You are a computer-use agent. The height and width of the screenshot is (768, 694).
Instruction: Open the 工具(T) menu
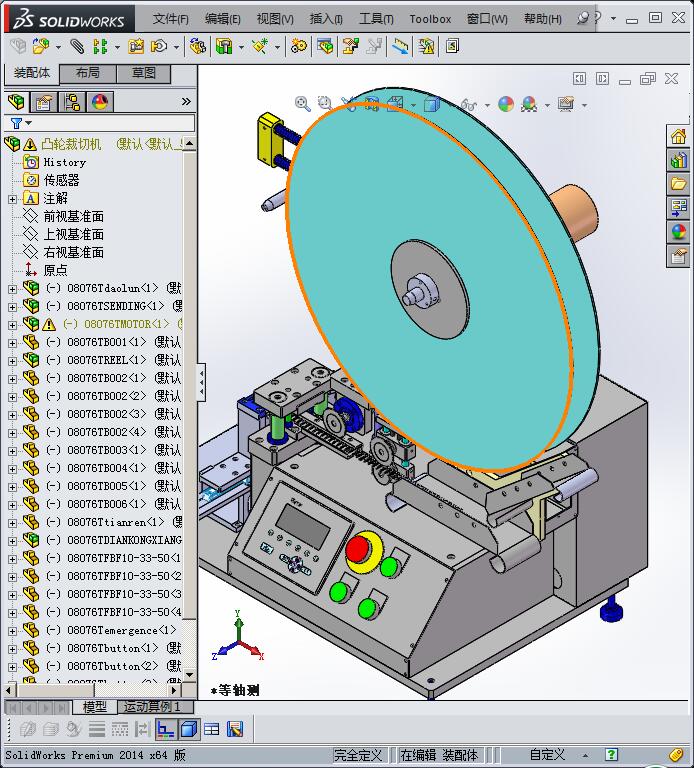coord(376,19)
